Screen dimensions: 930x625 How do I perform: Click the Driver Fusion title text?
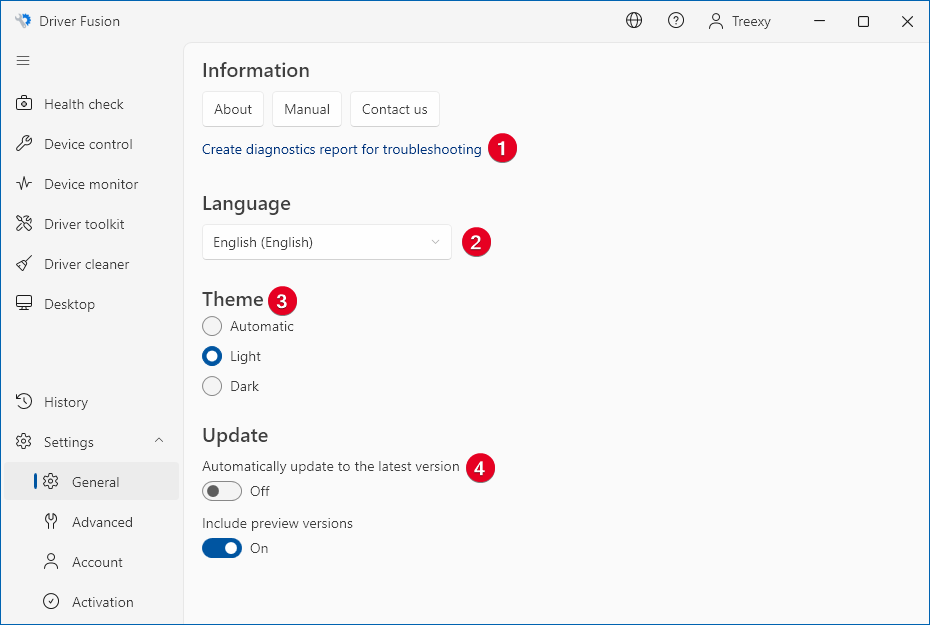[x=79, y=21]
